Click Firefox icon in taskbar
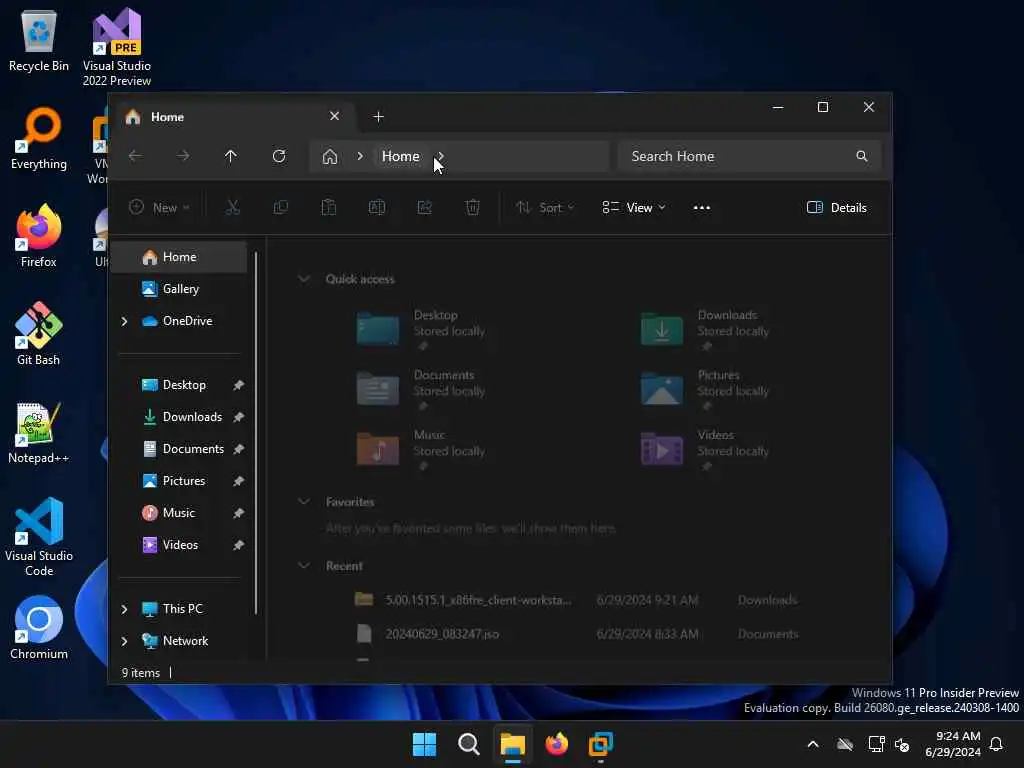Screen dimensions: 1024x768 [556, 744]
